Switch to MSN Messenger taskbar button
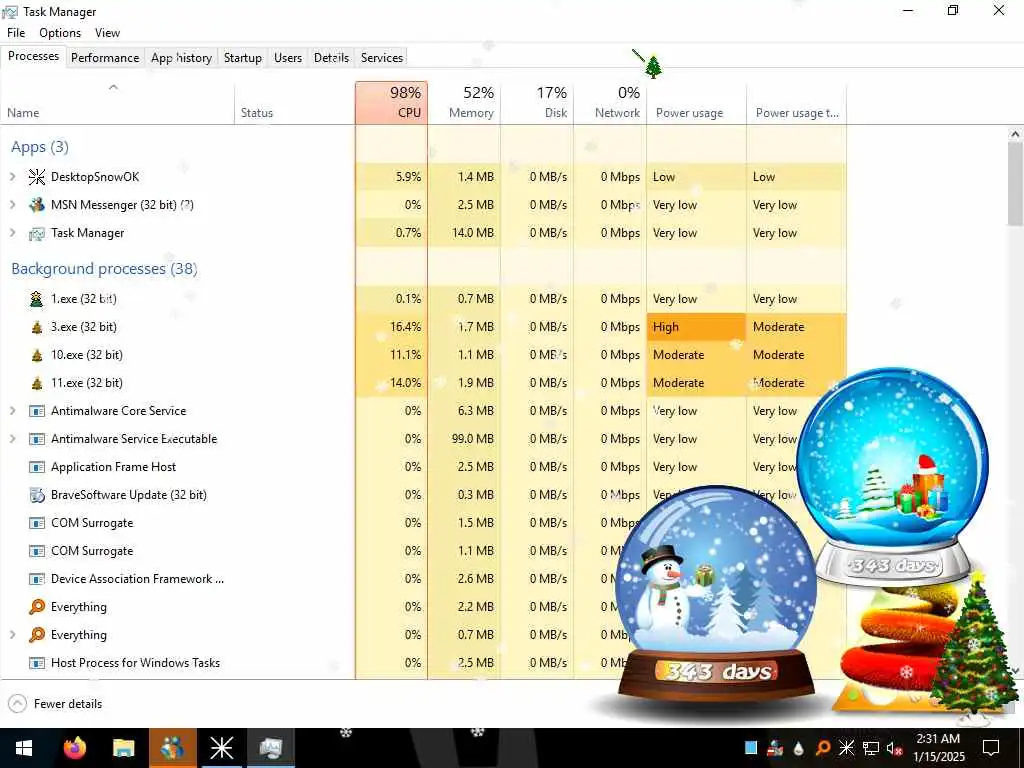This screenshot has width=1024, height=768. 172,748
